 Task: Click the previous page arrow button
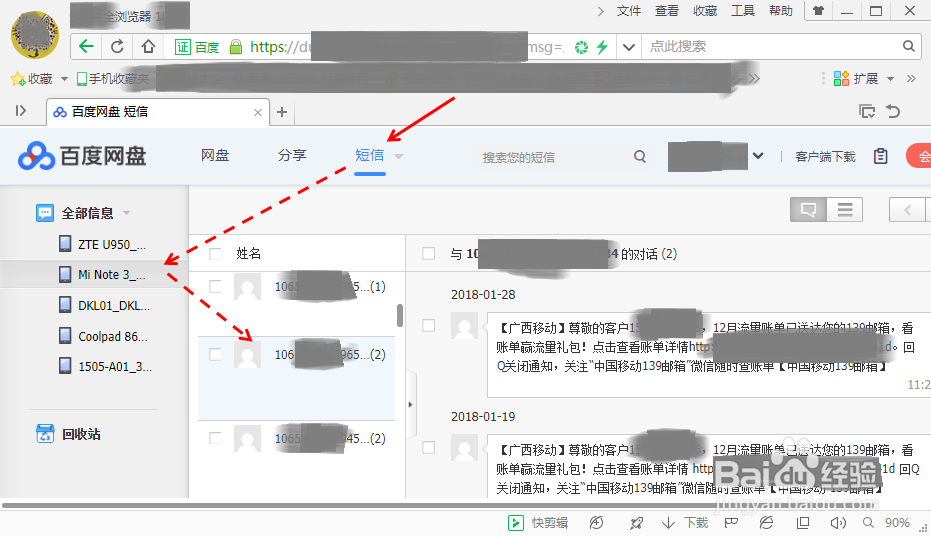pyautogui.click(x=907, y=210)
